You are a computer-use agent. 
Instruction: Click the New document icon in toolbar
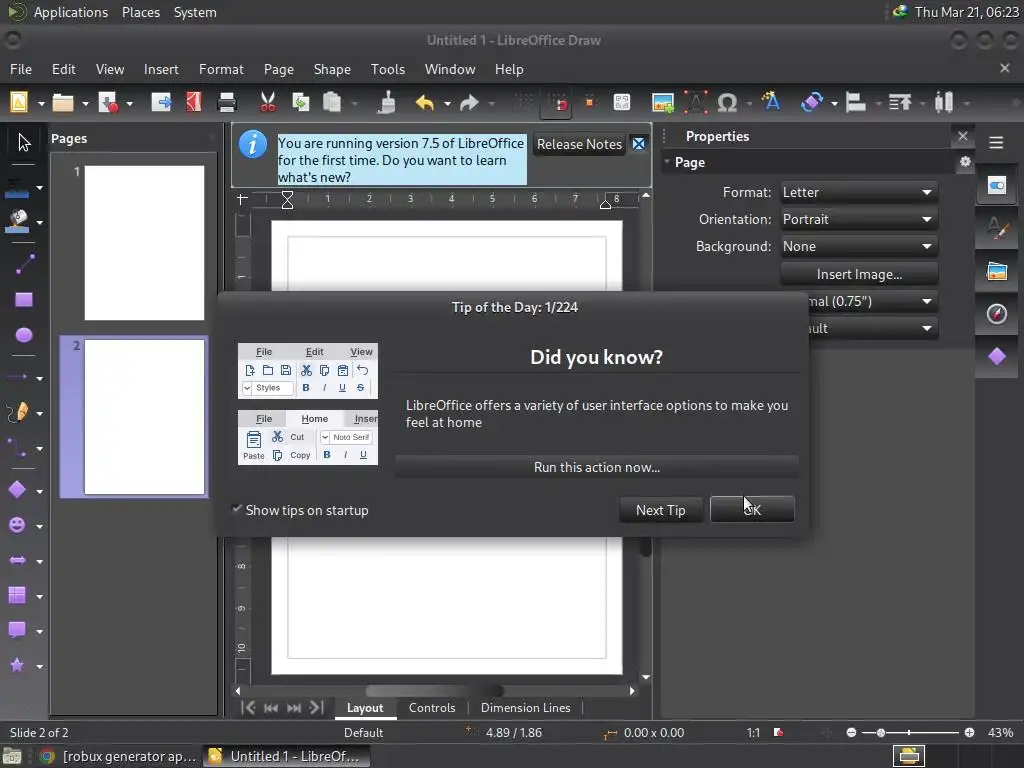pyautogui.click(x=19, y=103)
